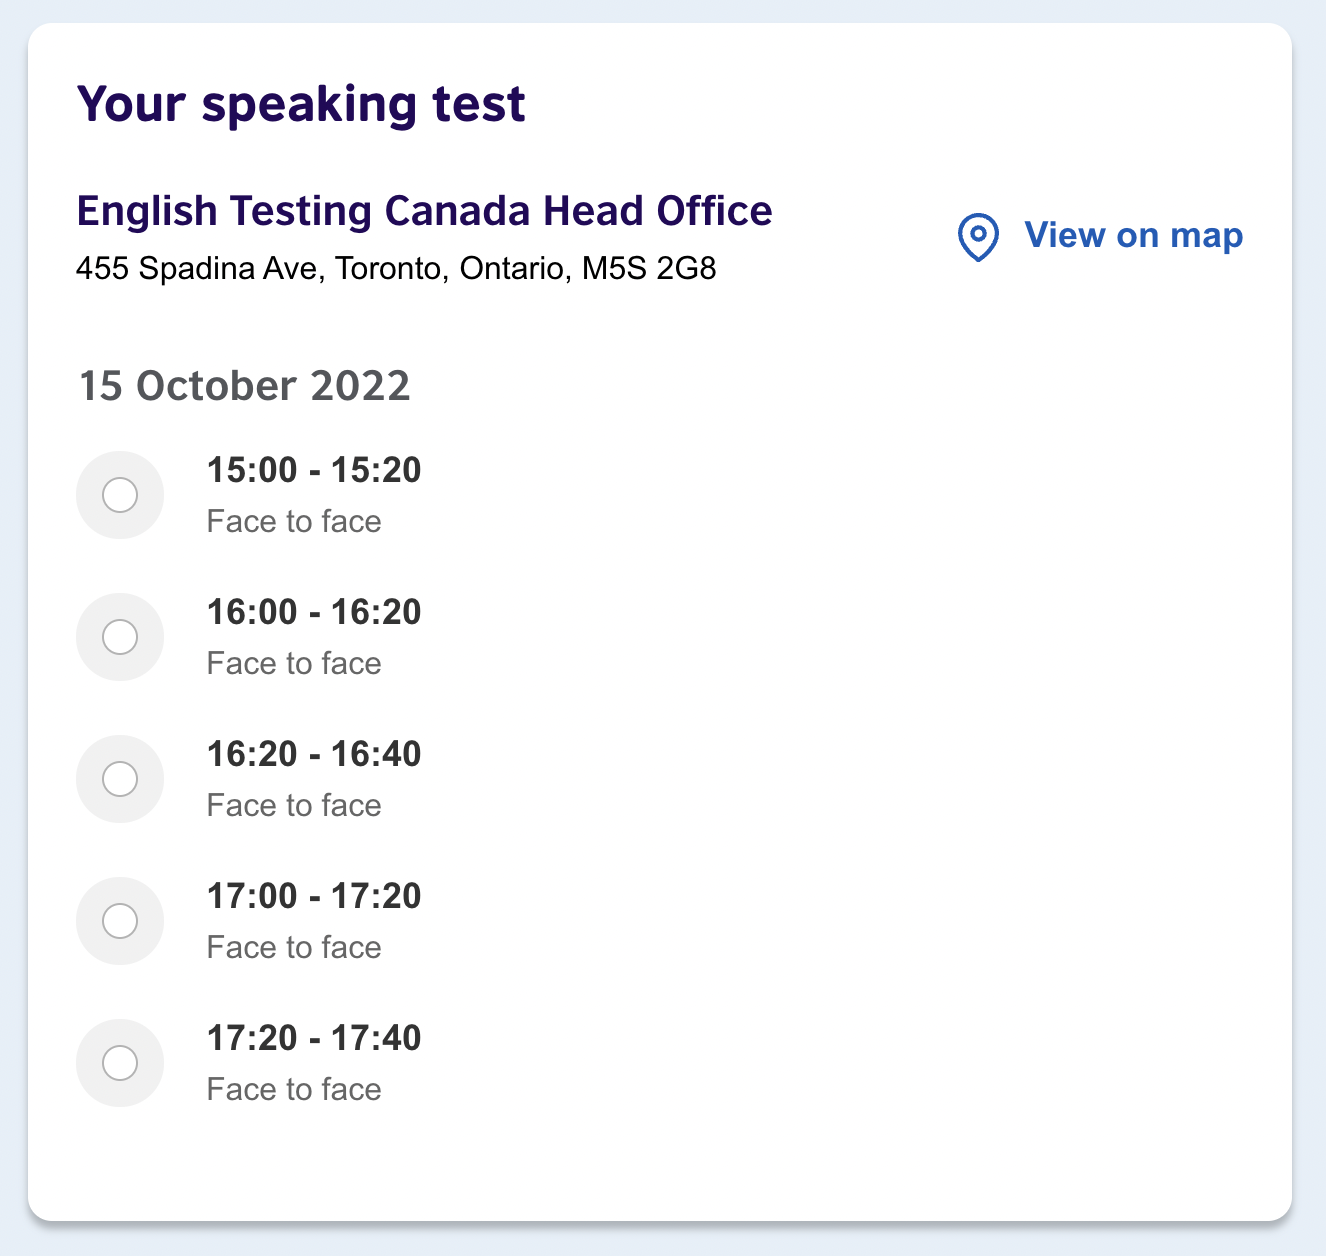Viewport: 1326px width, 1256px height.
Task: Click the 17:20 - 17:40 time text
Action: coord(314,1038)
